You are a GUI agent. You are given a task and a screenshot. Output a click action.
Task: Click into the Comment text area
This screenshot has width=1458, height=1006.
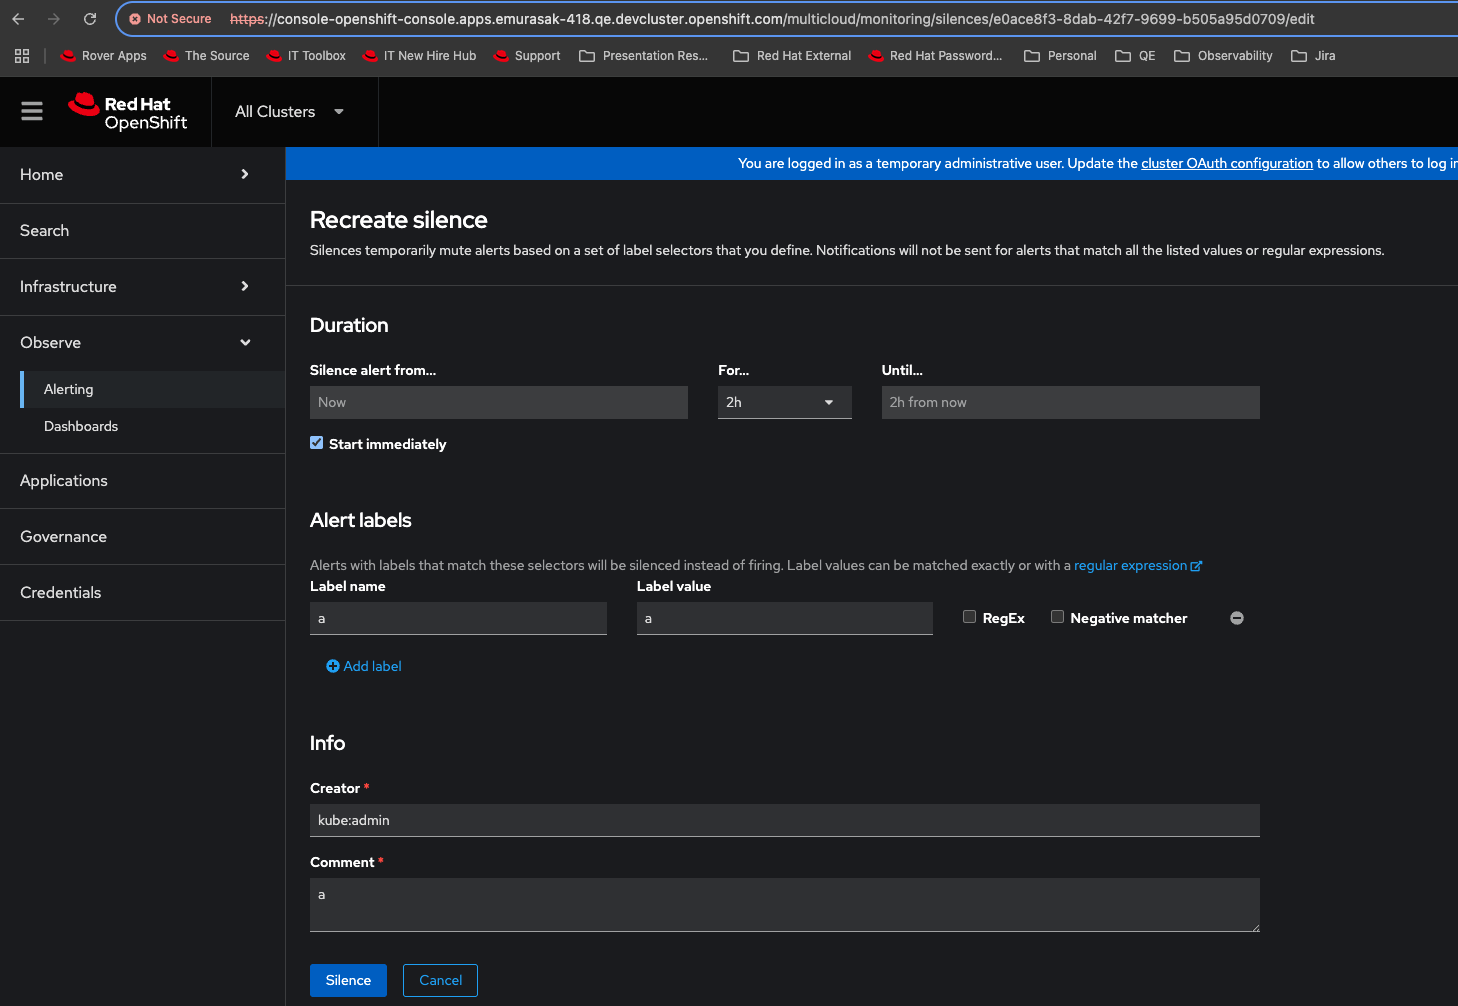[784, 905]
